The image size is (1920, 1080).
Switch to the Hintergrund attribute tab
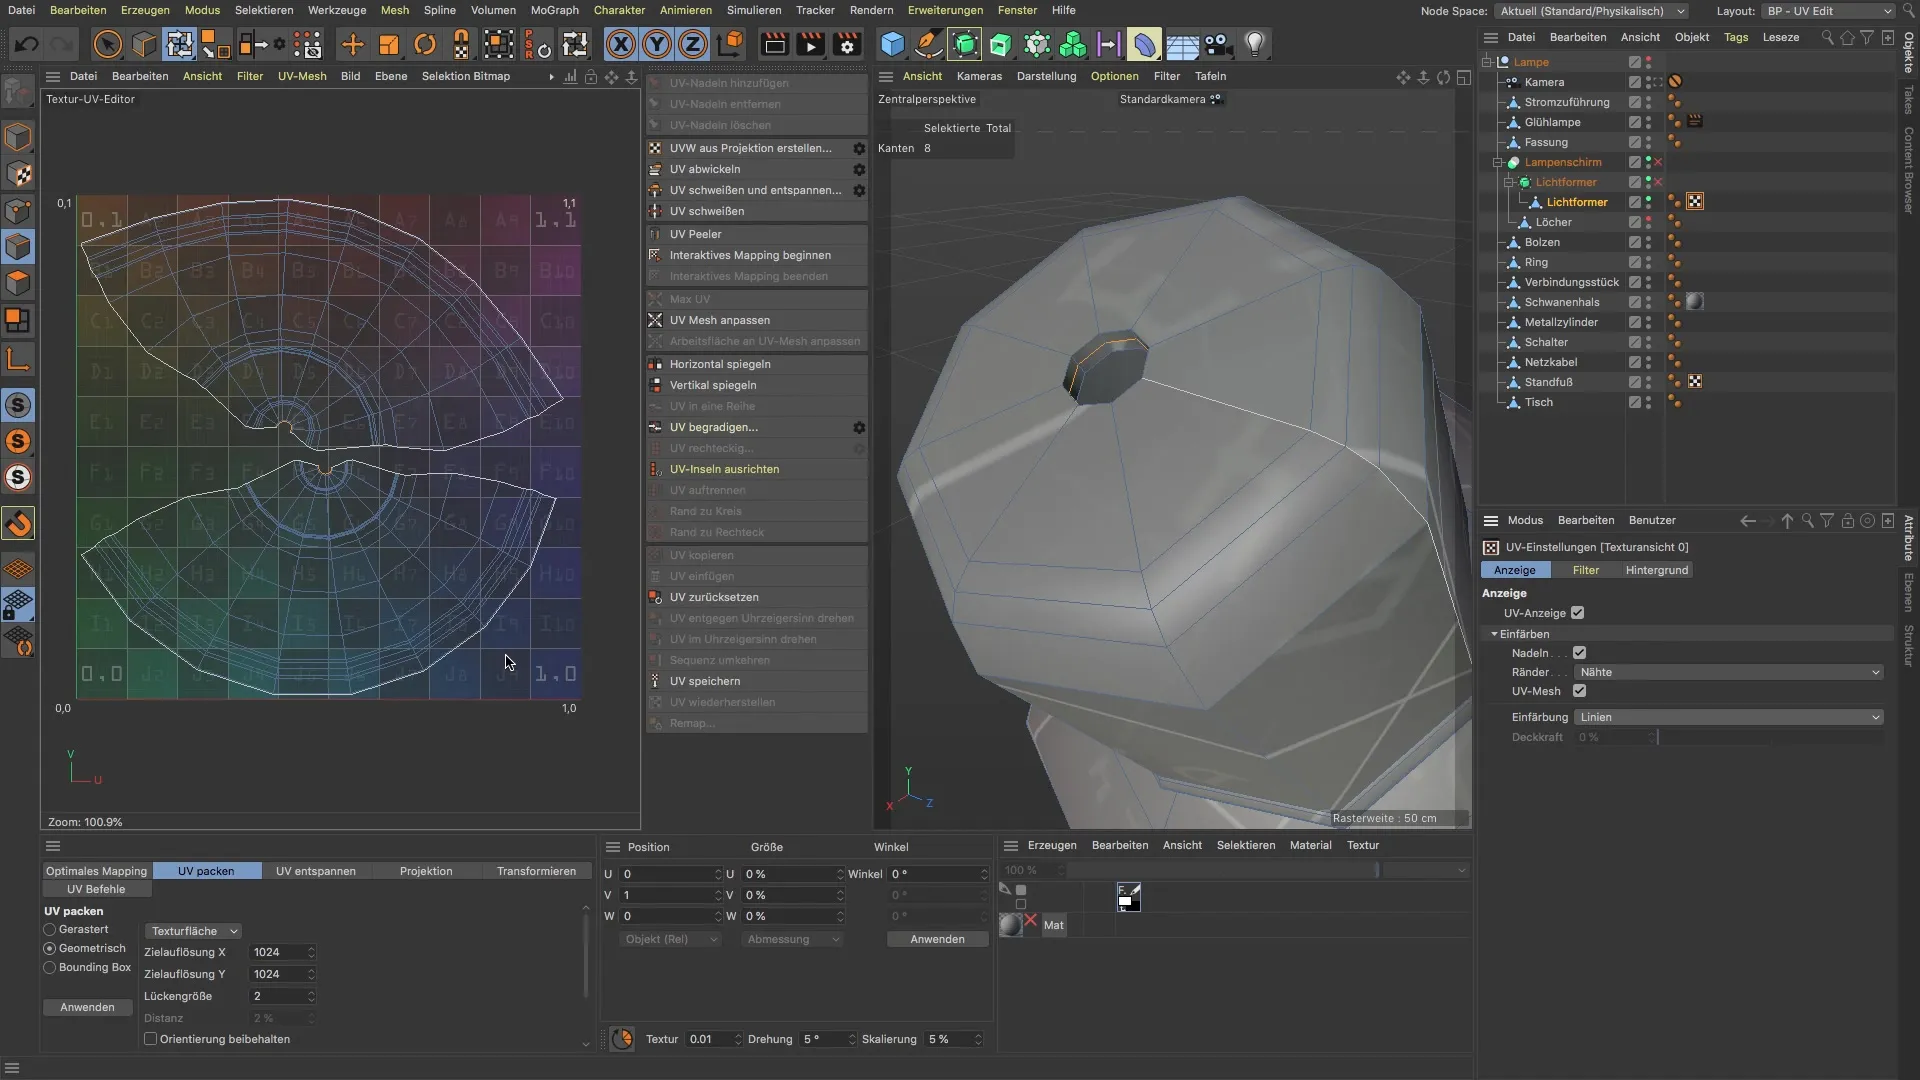1657,570
